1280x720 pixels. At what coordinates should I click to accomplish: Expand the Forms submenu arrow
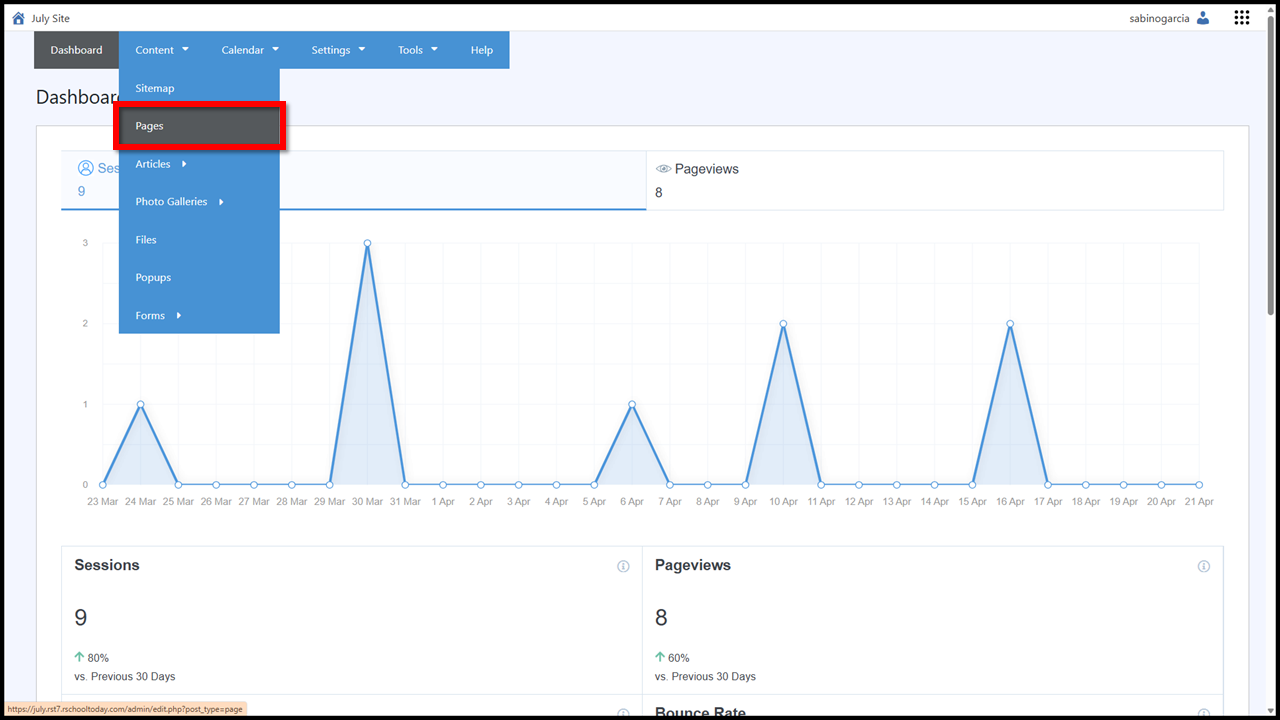tap(179, 316)
